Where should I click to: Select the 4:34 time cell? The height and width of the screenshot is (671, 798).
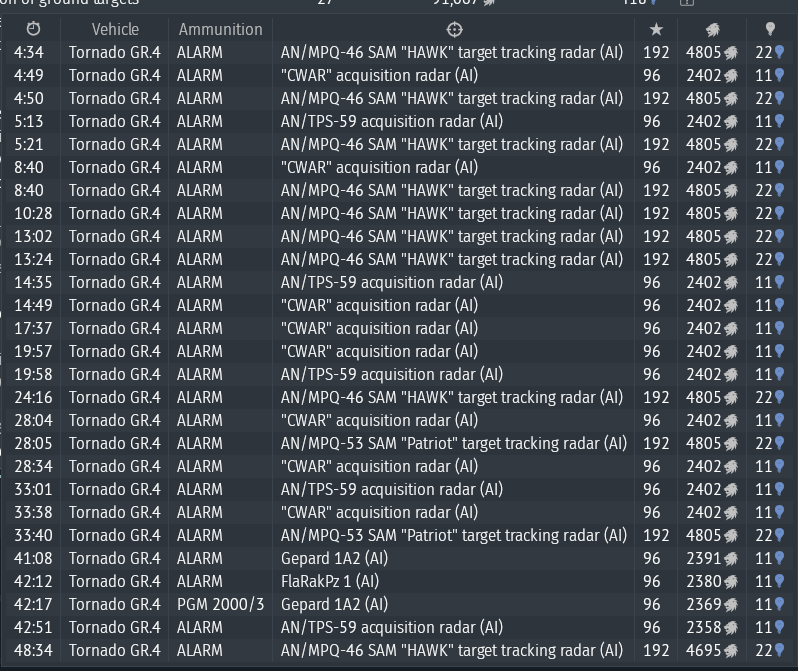(x=29, y=52)
